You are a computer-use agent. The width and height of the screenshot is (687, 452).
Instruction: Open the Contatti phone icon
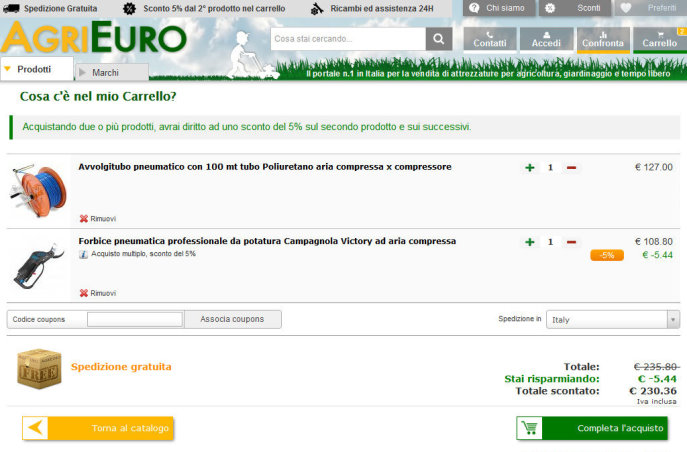pos(489,39)
